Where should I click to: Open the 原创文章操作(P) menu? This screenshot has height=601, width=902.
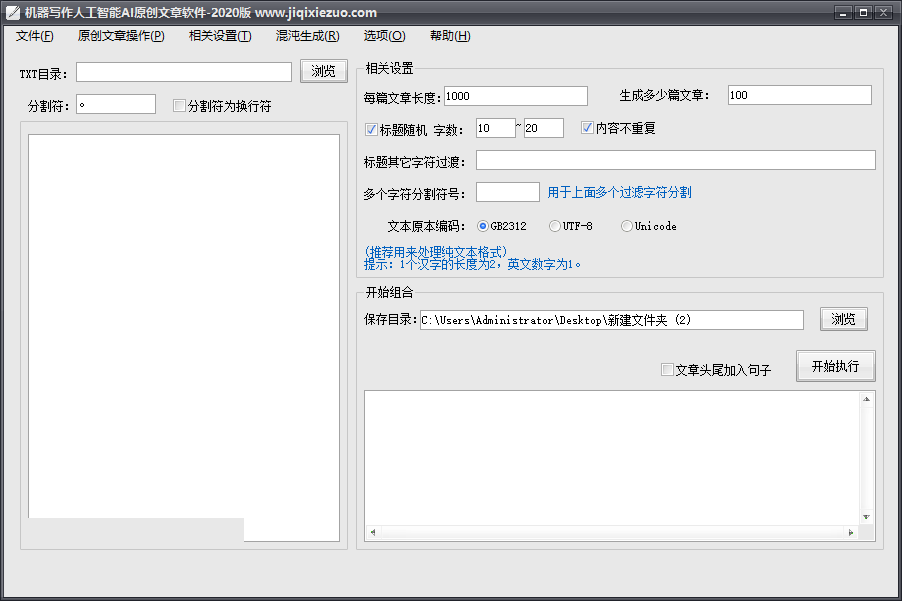tap(120, 36)
